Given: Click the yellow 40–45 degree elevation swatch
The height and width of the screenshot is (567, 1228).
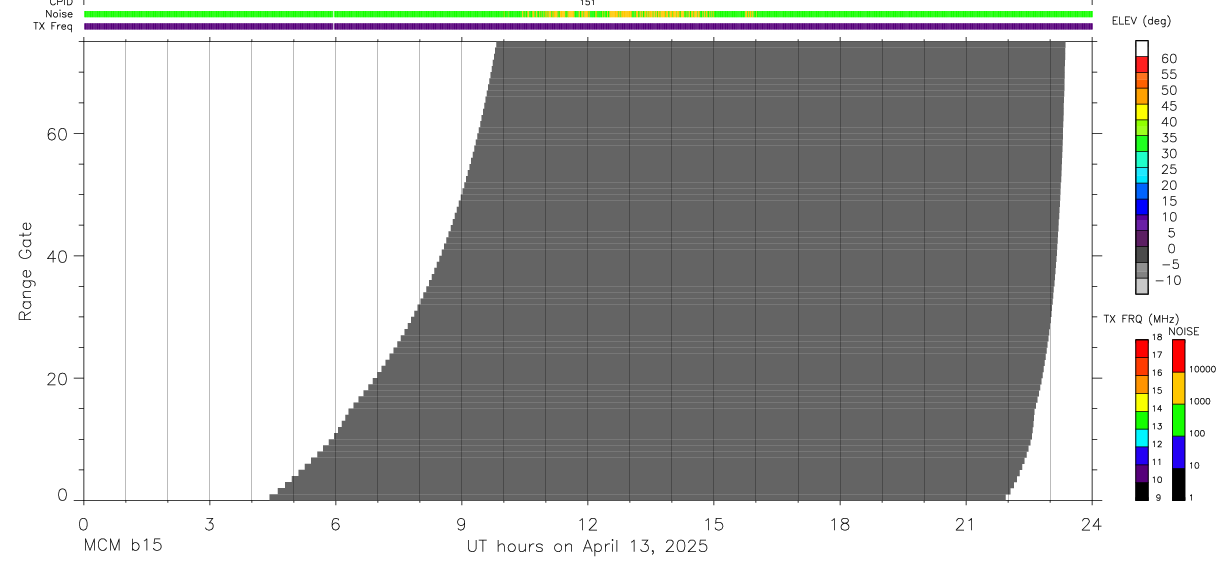Looking at the screenshot, I should [x=1141, y=111].
